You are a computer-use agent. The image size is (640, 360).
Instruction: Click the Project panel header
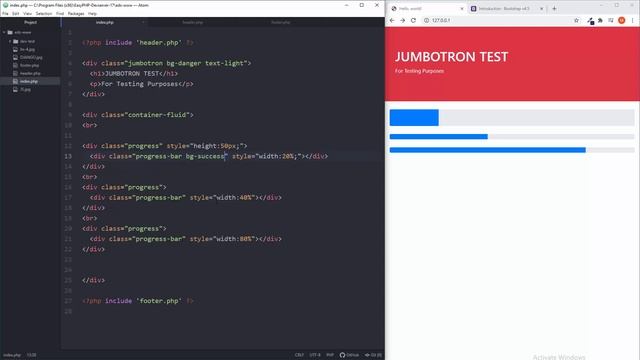coord(30,22)
